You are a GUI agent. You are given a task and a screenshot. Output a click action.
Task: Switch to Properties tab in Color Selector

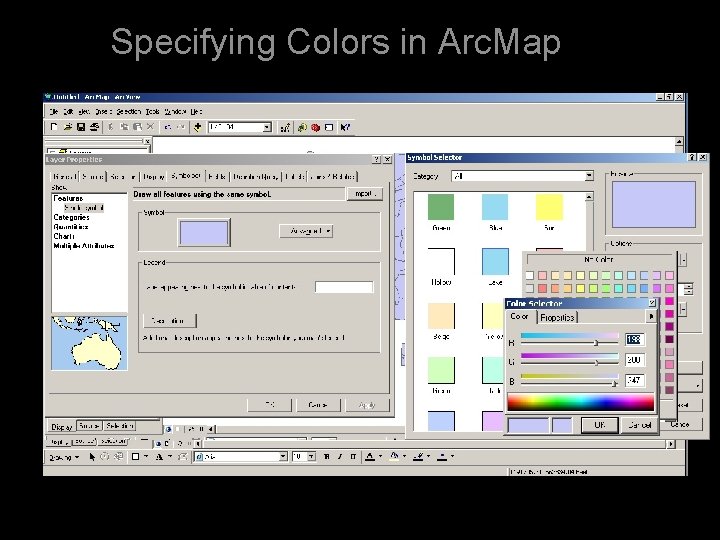point(557,317)
